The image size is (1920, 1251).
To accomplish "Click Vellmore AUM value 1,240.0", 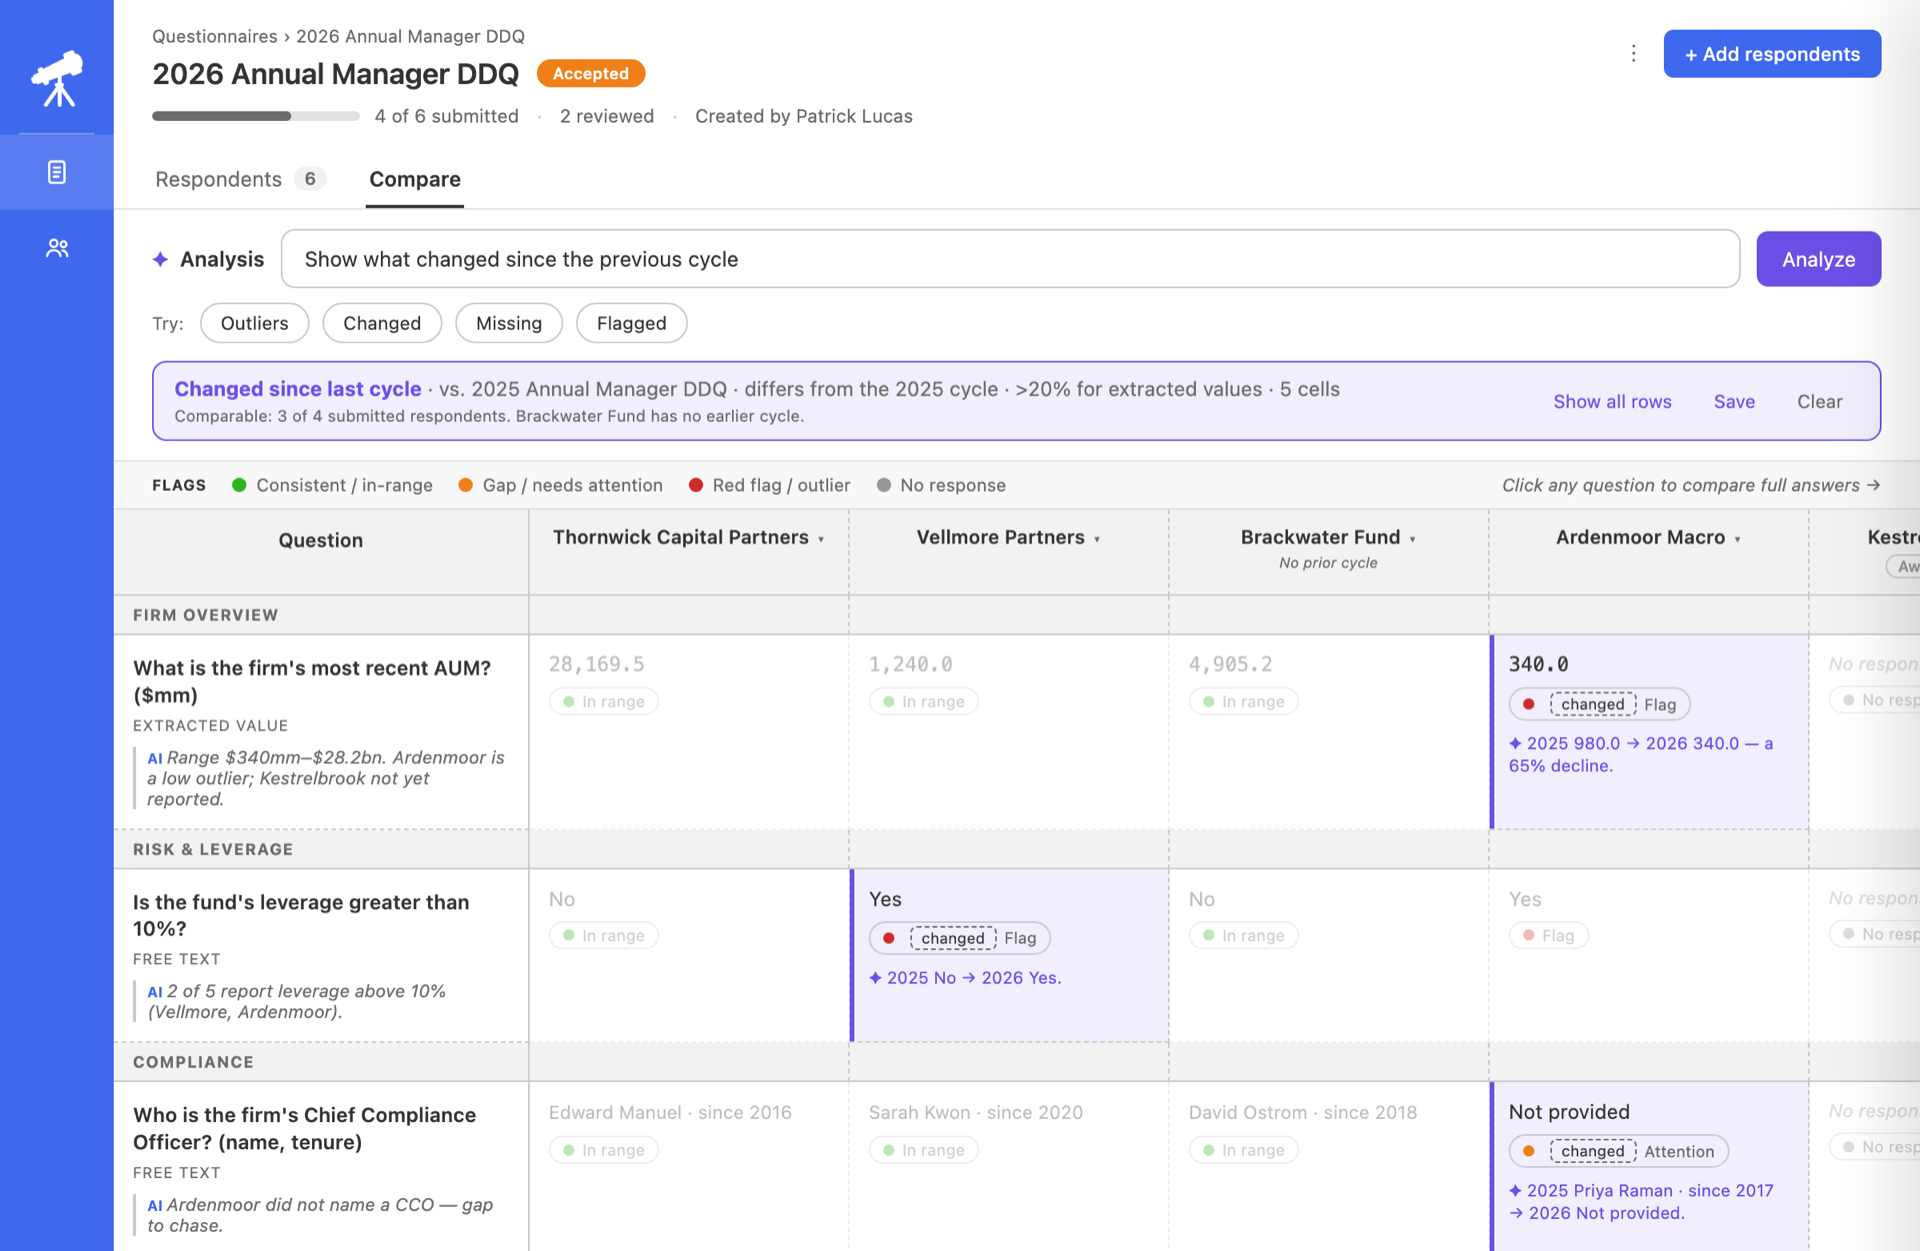I will [911, 664].
